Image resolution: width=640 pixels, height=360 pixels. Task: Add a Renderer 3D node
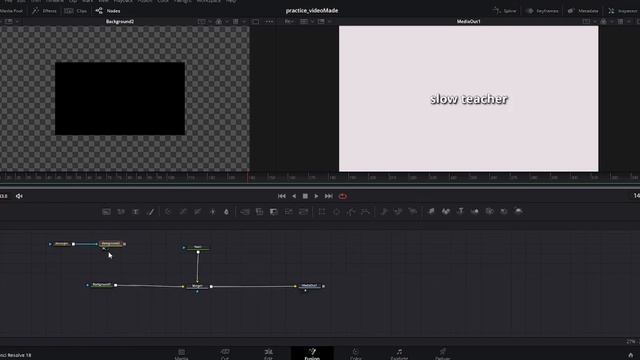pos(519,211)
